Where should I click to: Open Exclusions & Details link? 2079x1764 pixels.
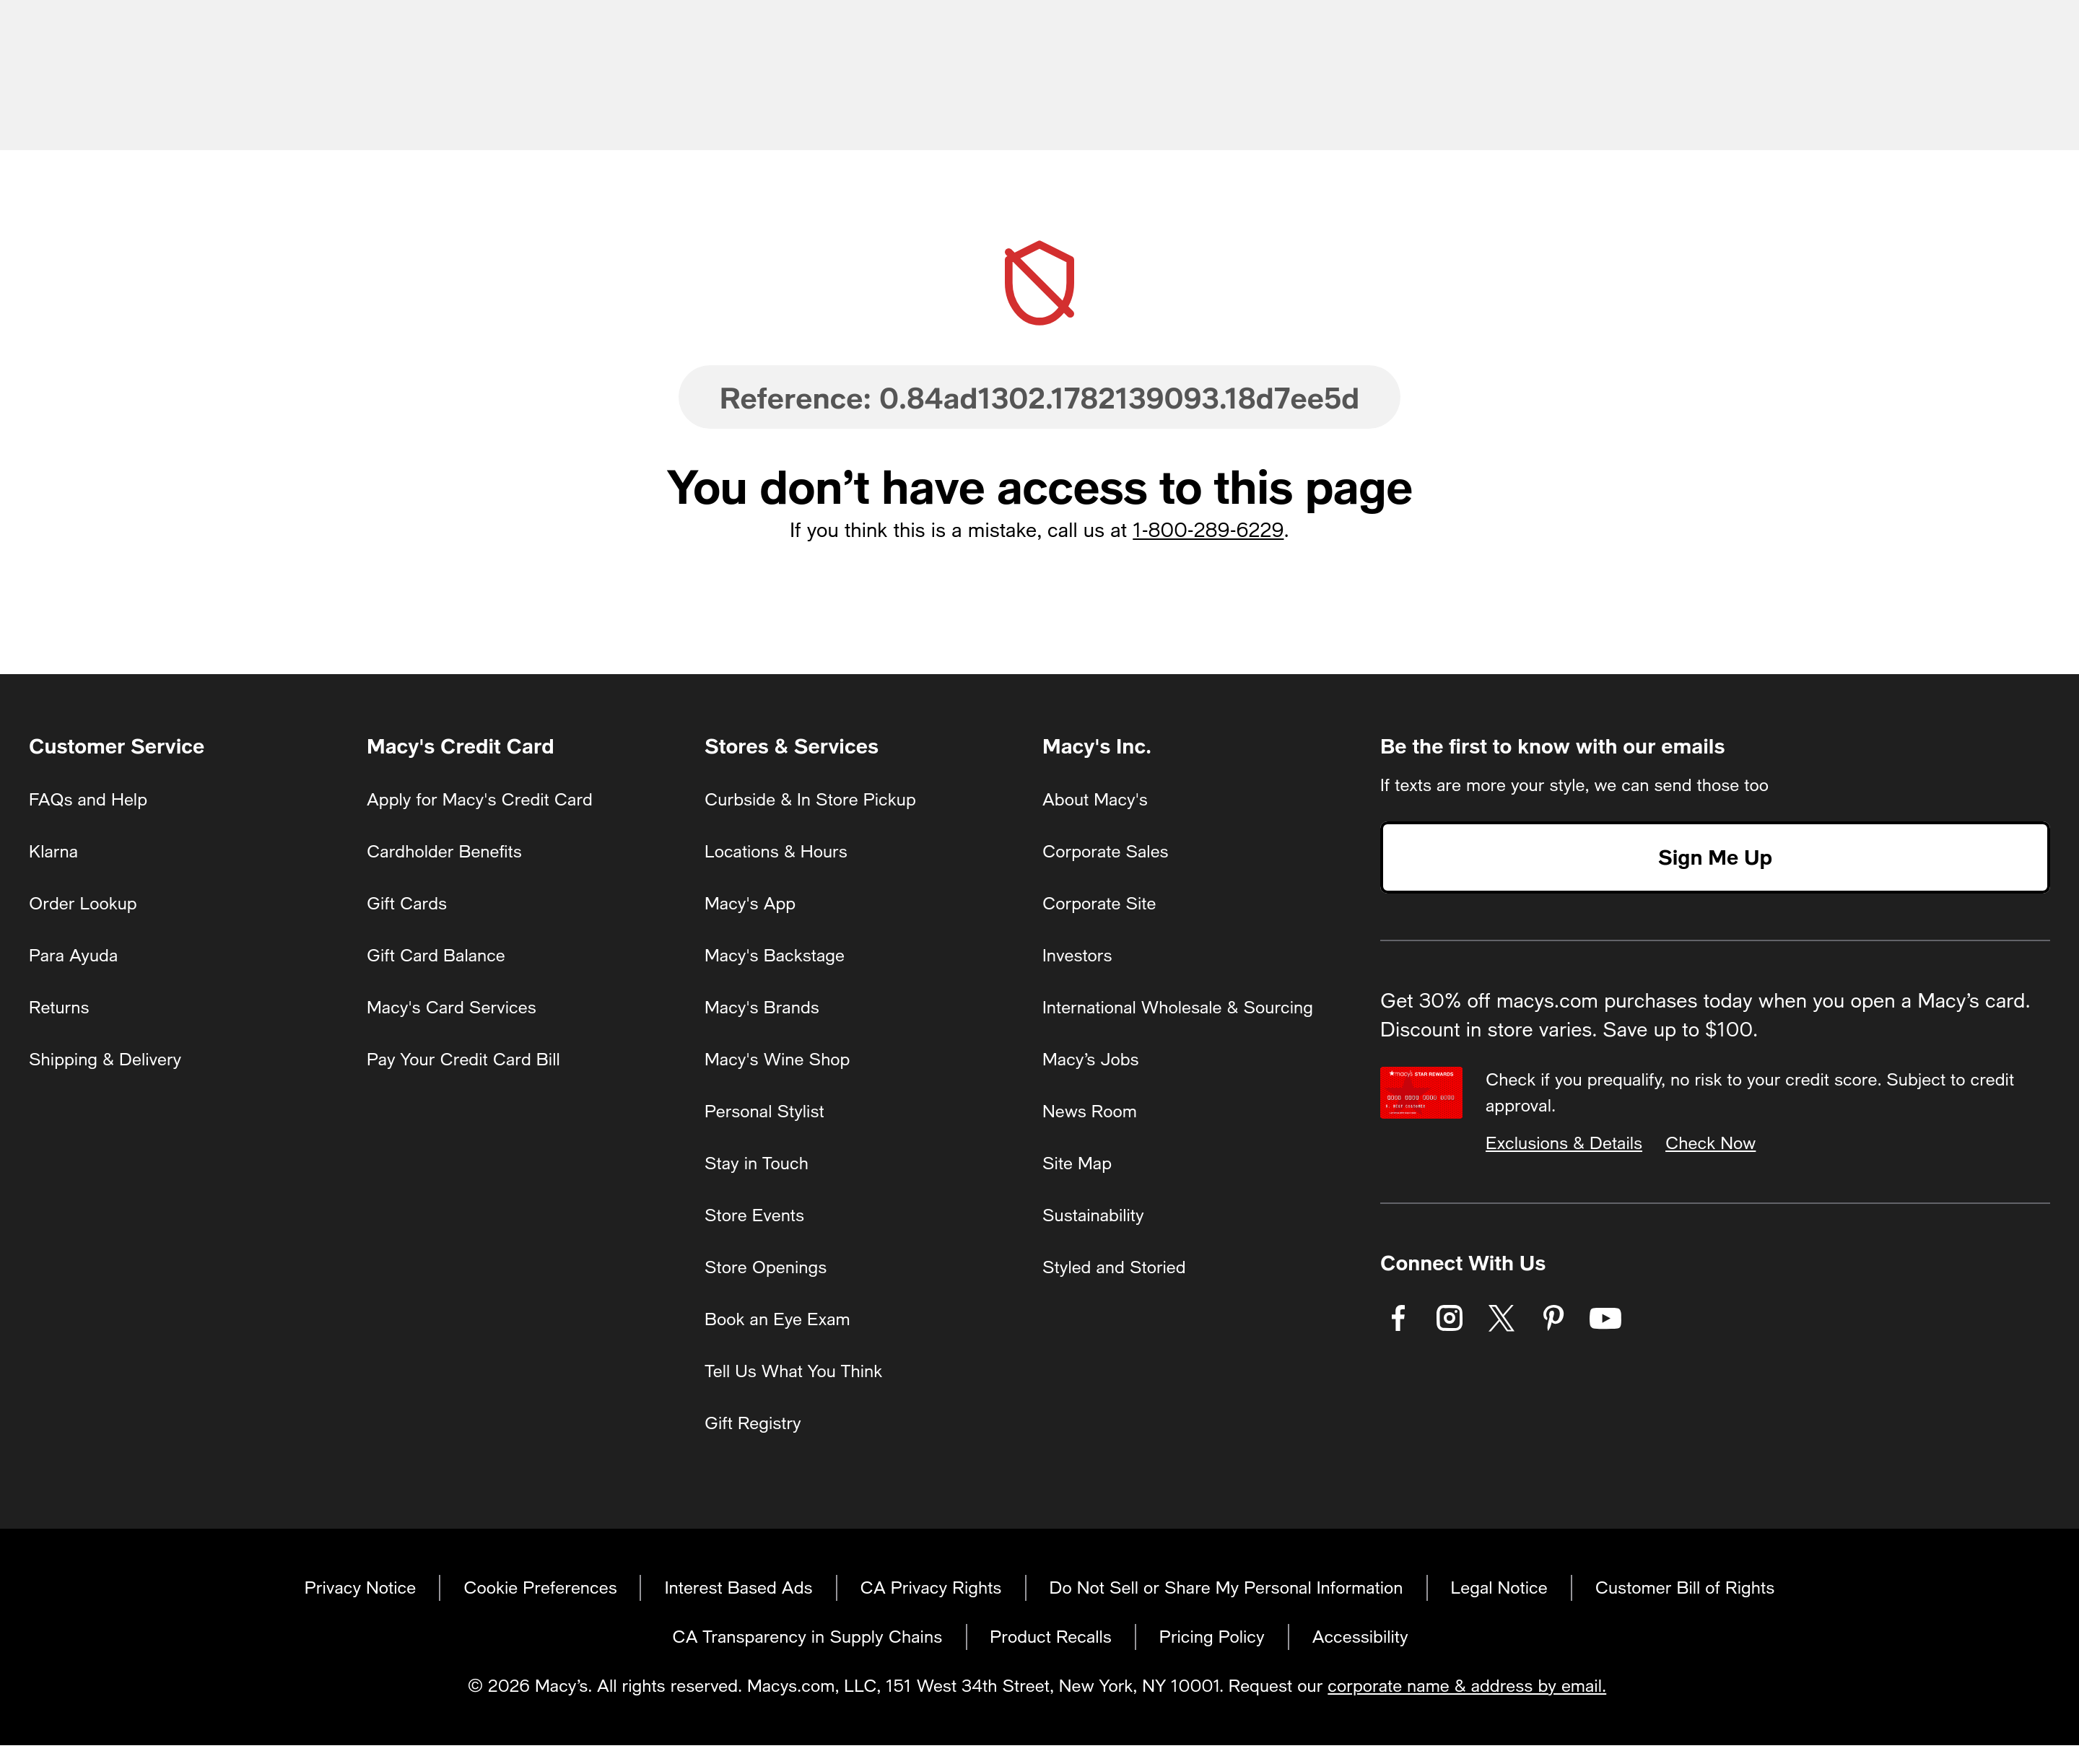tap(1563, 1143)
